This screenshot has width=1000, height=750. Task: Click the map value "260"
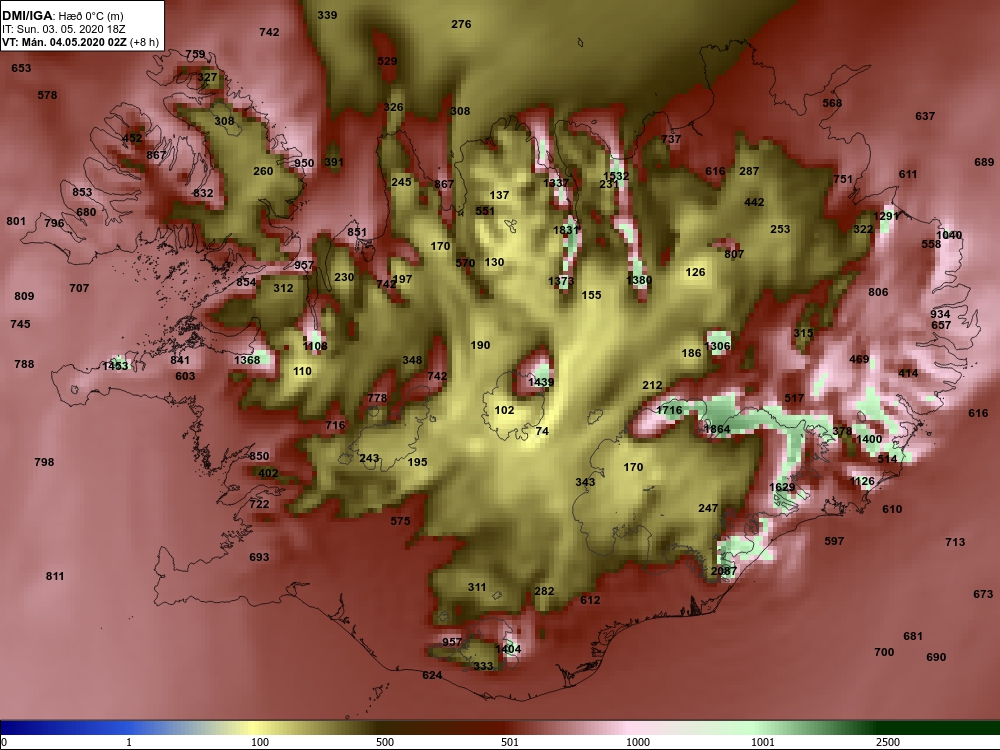[x=263, y=171]
